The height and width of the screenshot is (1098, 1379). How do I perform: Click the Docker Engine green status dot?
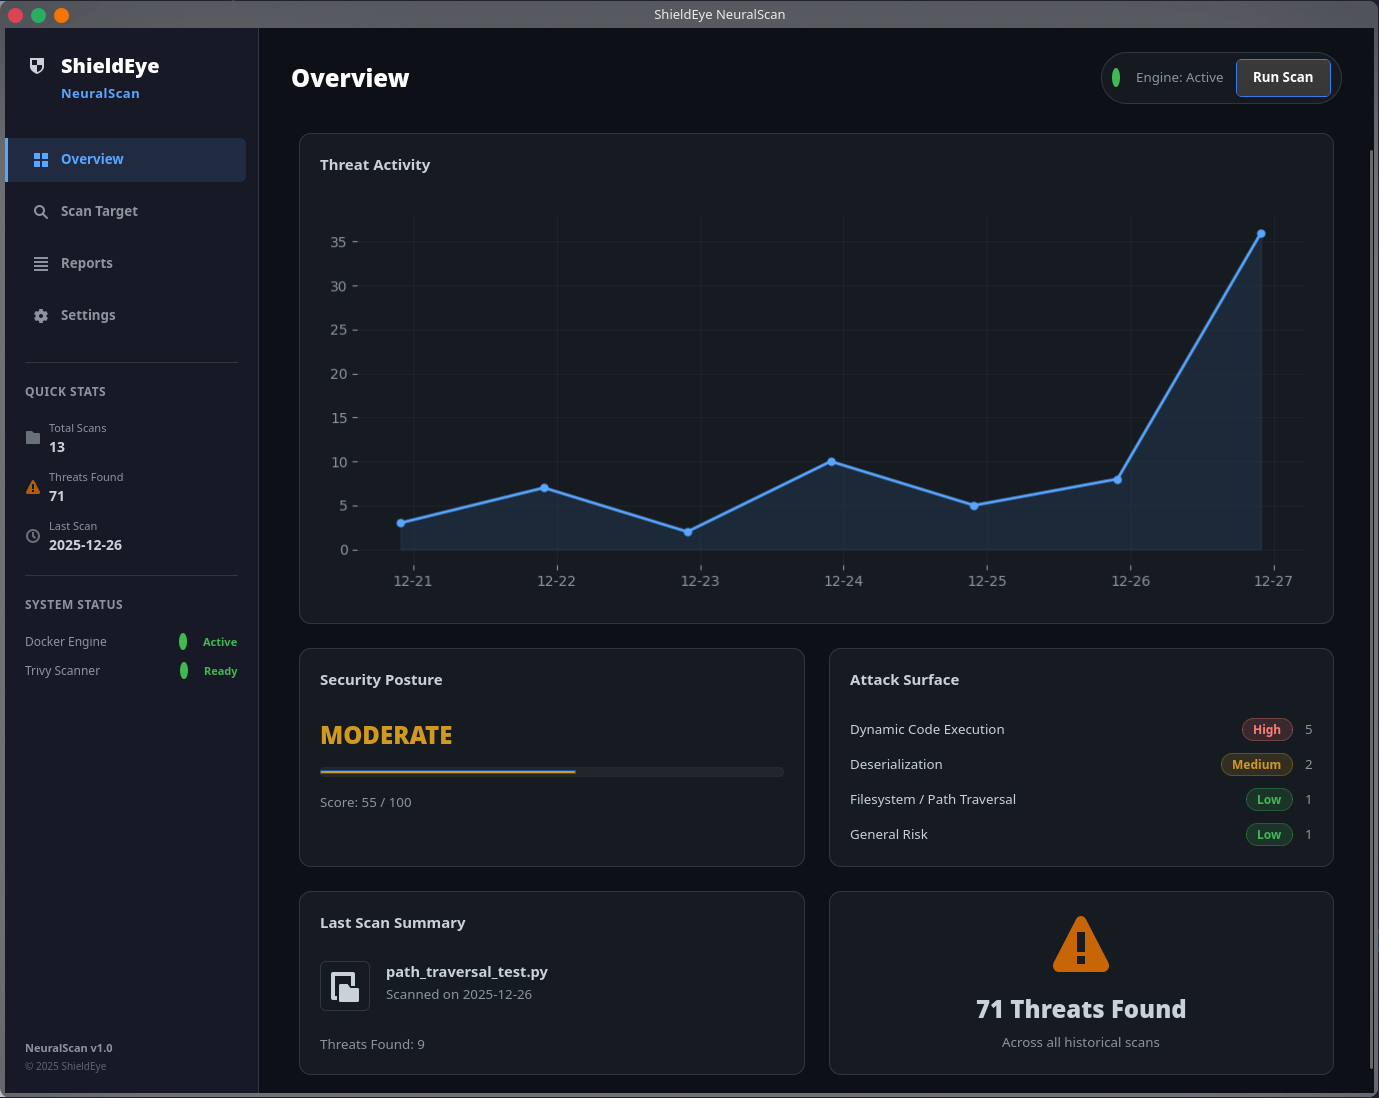(x=183, y=641)
